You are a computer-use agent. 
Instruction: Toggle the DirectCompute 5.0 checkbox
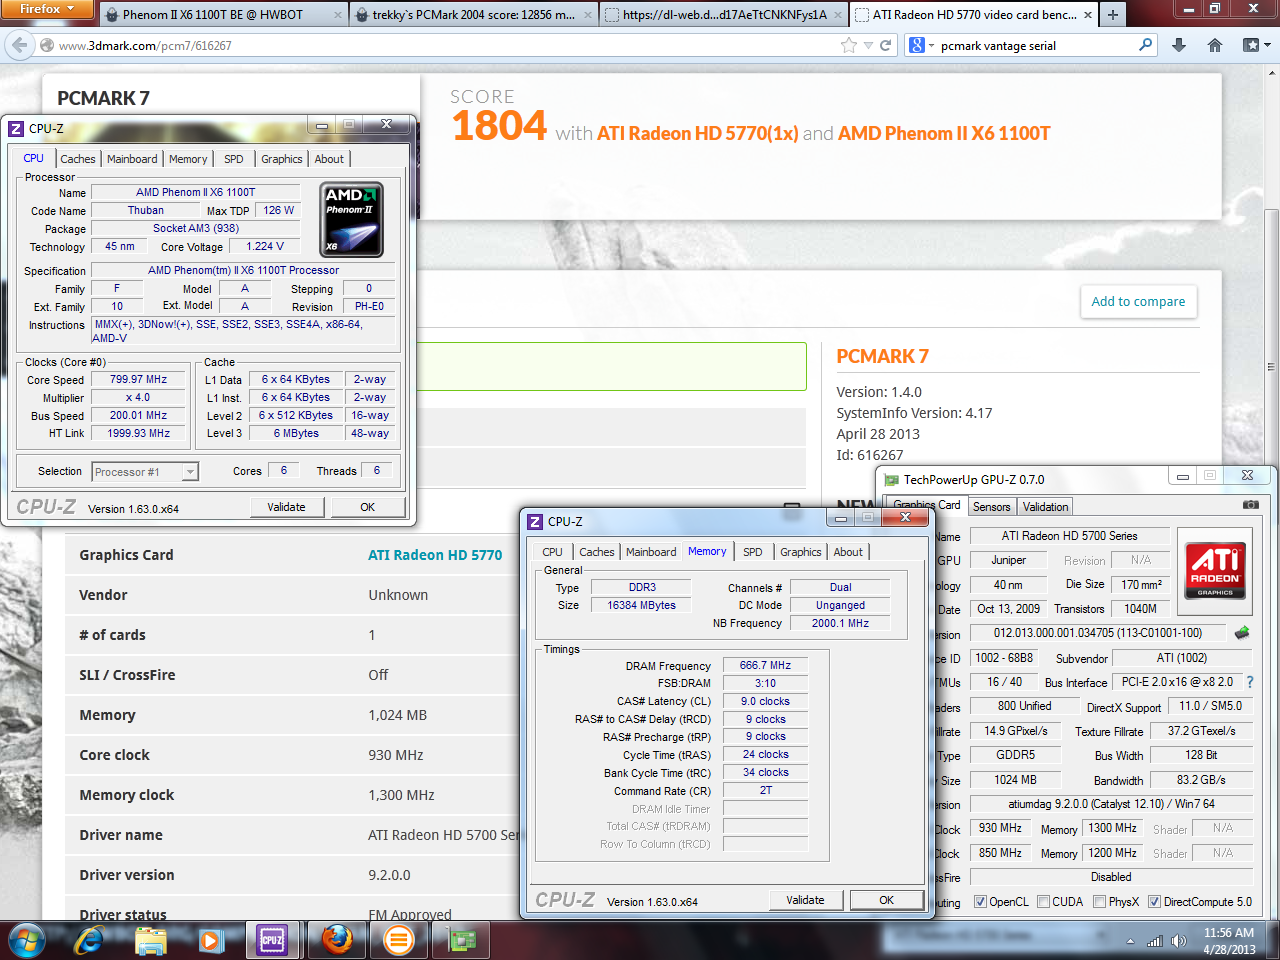(x=1154, y=902)
